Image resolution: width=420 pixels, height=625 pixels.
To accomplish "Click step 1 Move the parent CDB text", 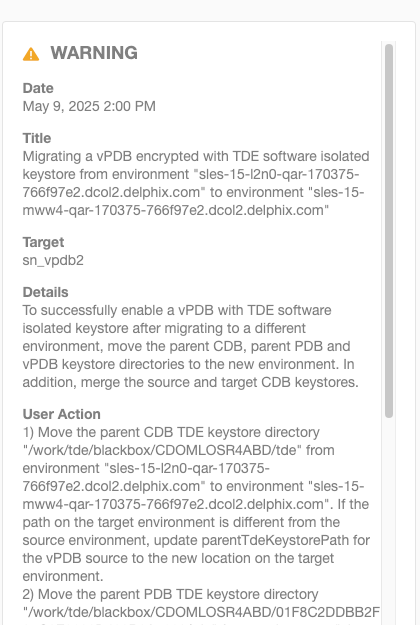I will pyautogui.click(x=171, y=432).
